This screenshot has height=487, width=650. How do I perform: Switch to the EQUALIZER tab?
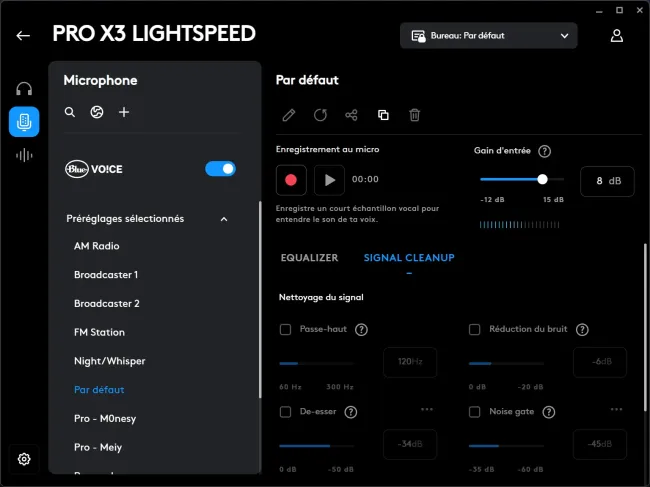(x=309, y=258)
